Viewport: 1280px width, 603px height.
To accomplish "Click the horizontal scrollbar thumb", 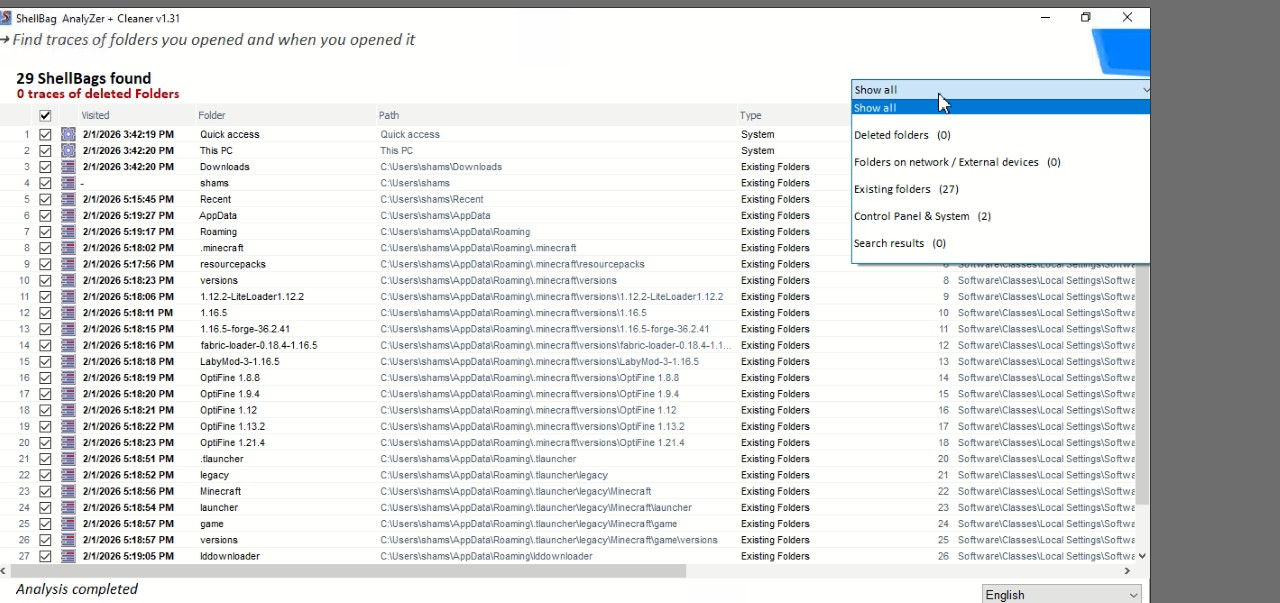I will click(350, 571).
